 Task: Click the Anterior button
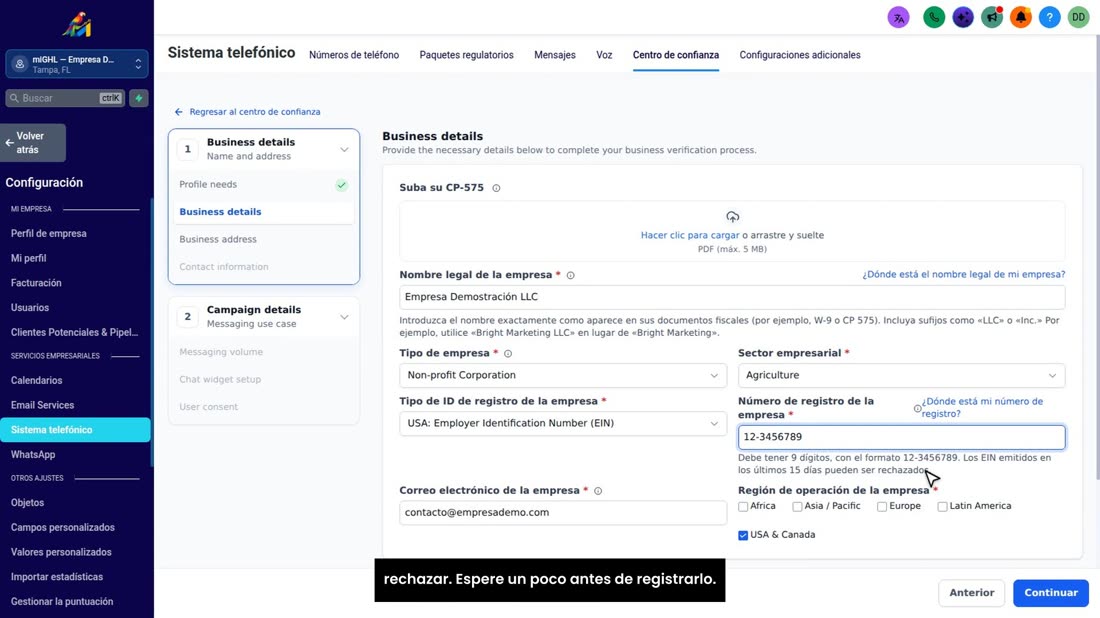point(972,593)
